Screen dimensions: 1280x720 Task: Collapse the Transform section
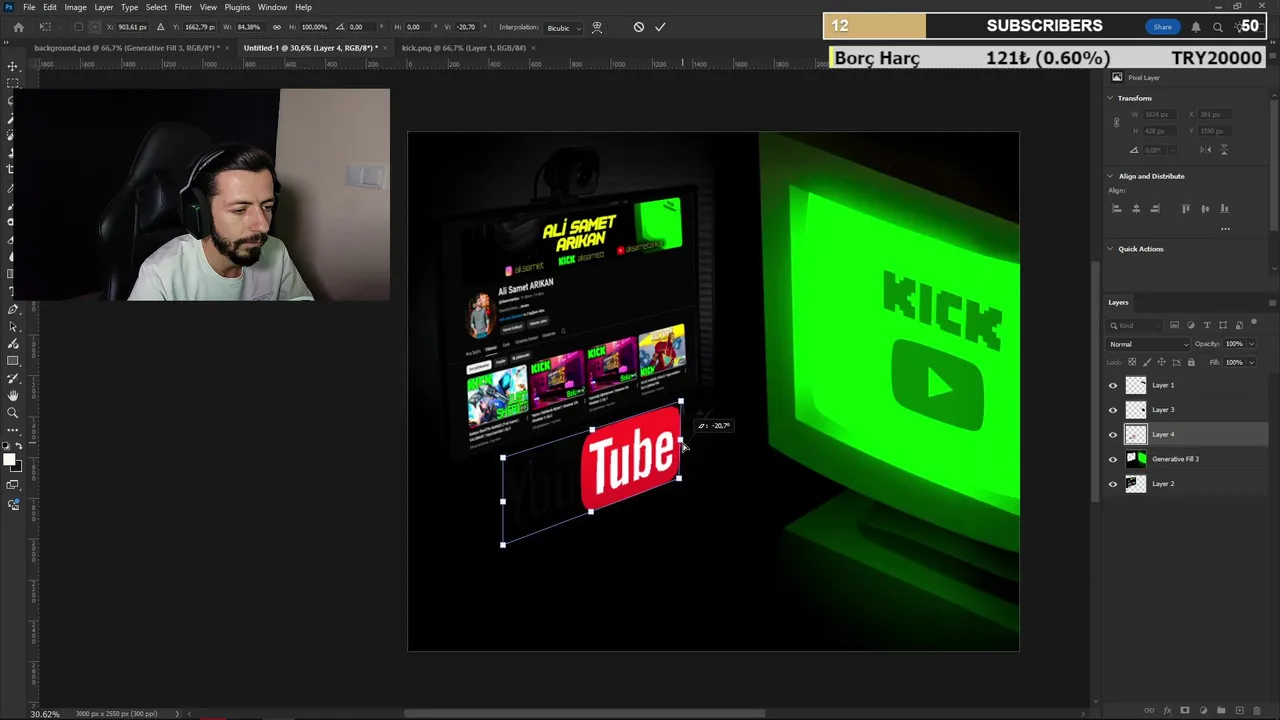tap(1110, 98)
